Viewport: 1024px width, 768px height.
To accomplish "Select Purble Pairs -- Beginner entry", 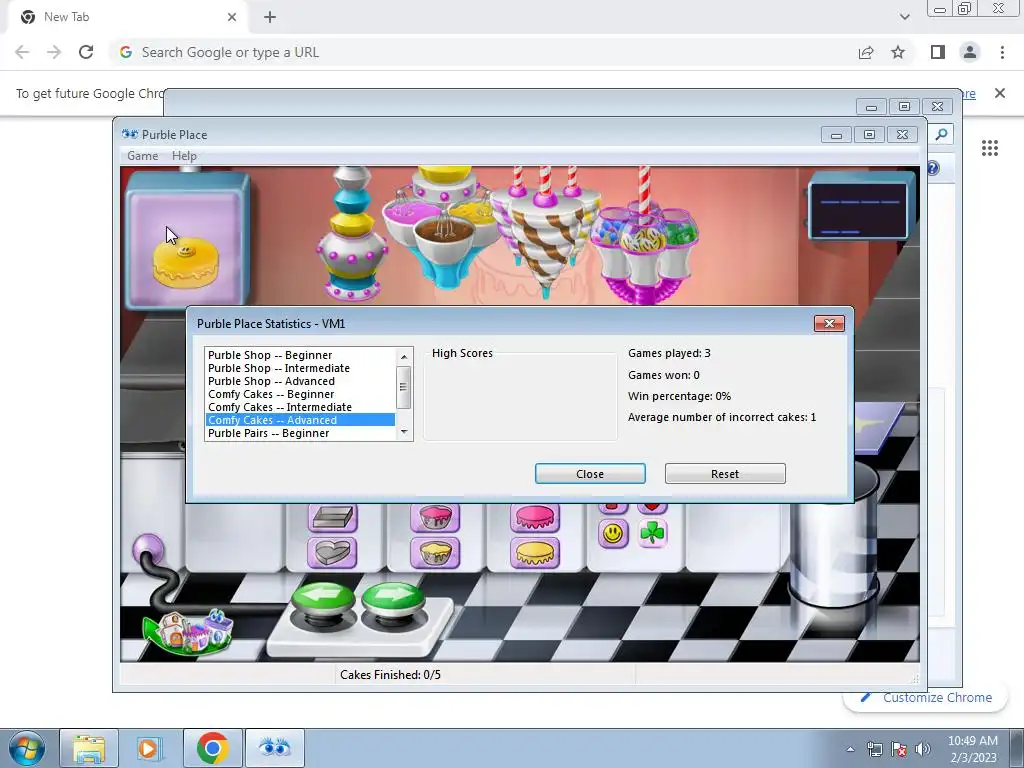I will 300,433.
